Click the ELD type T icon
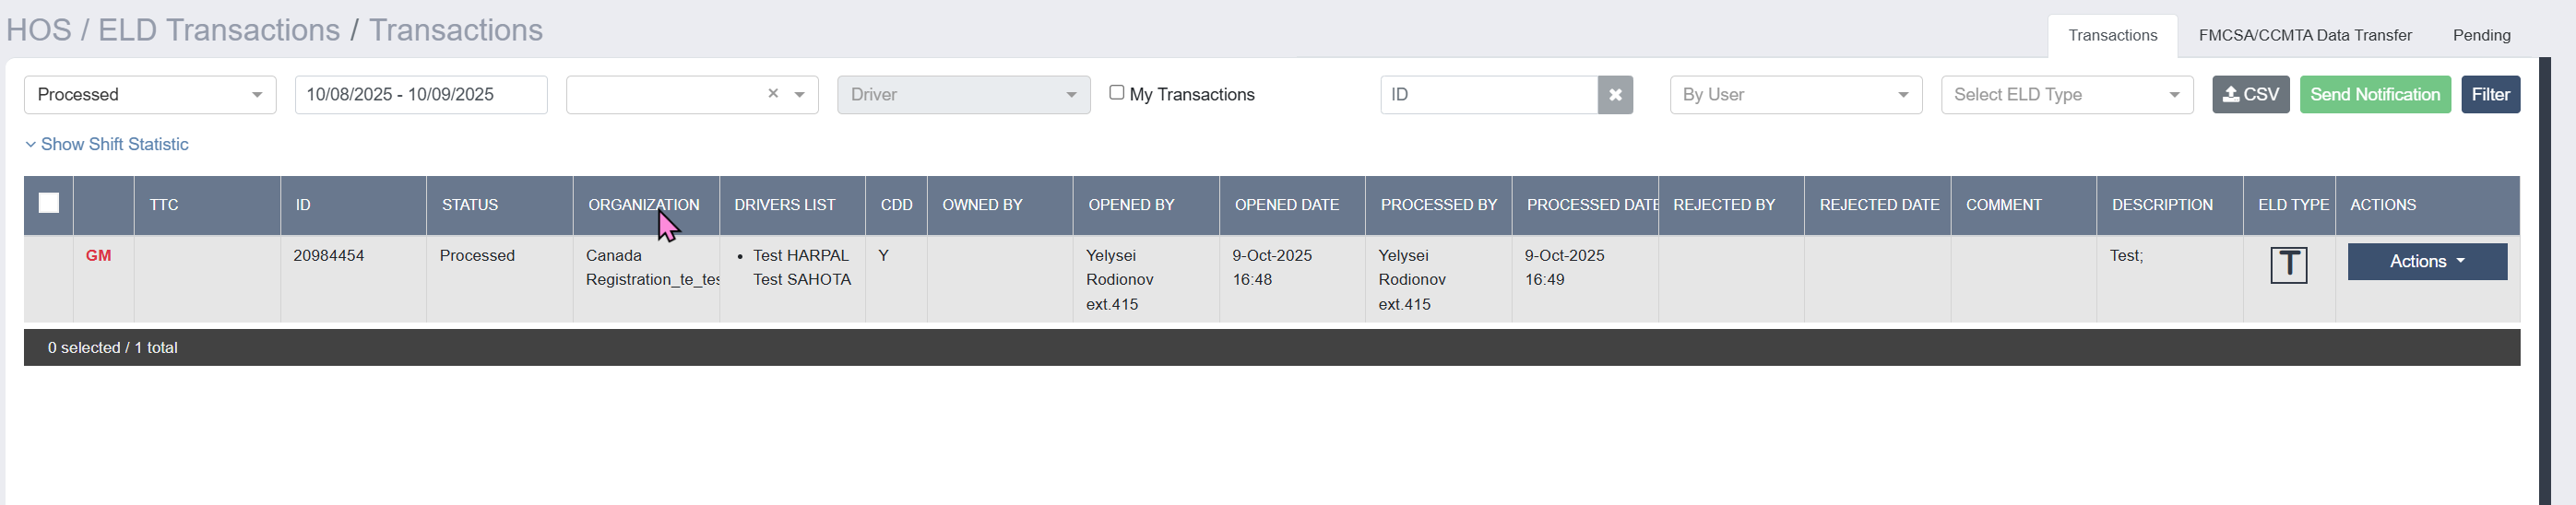 click(x=2288, y=265)
